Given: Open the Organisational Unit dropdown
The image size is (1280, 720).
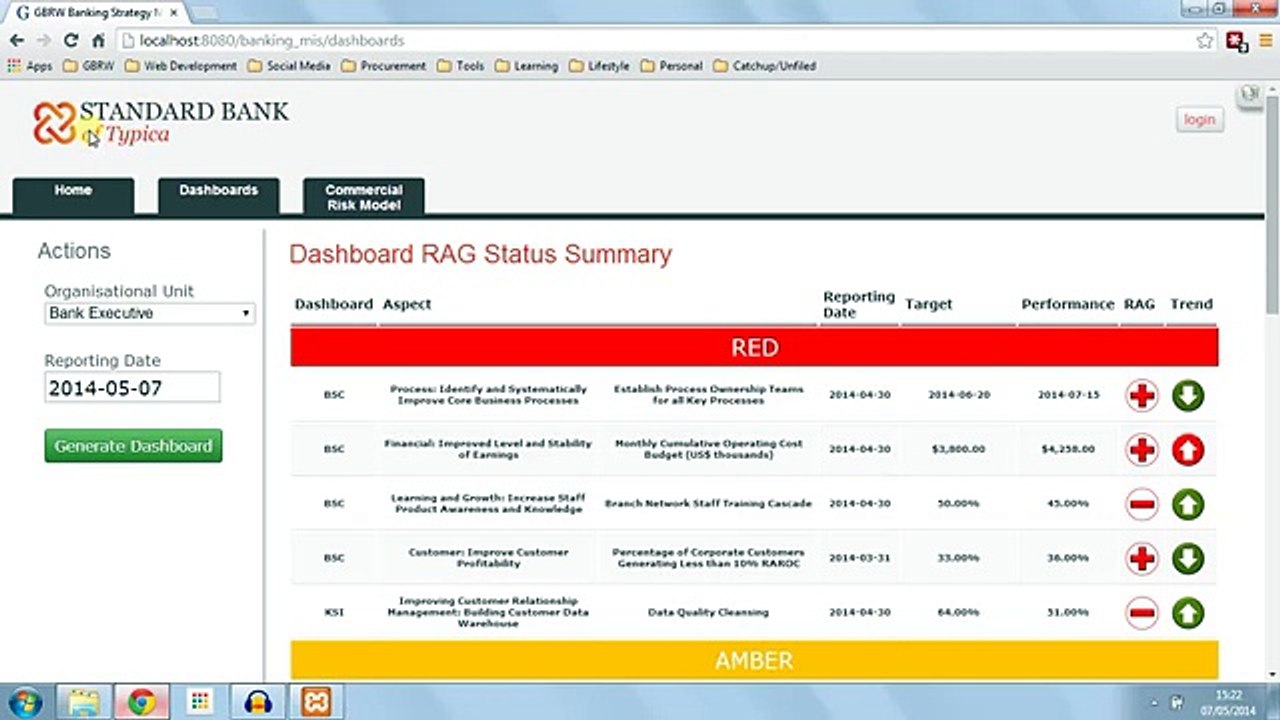Looking at the screenshot, I should pyautogui.click(x=150, y=313).
